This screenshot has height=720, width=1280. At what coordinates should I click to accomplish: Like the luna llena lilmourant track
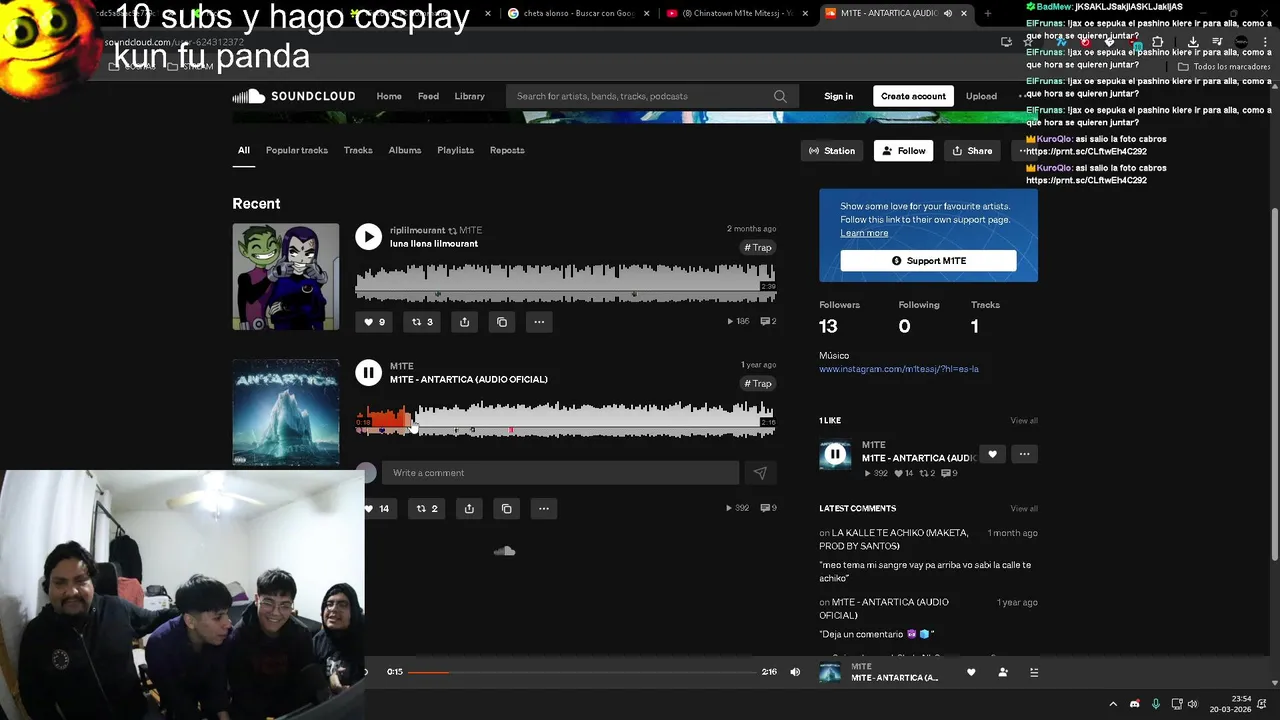375,322
